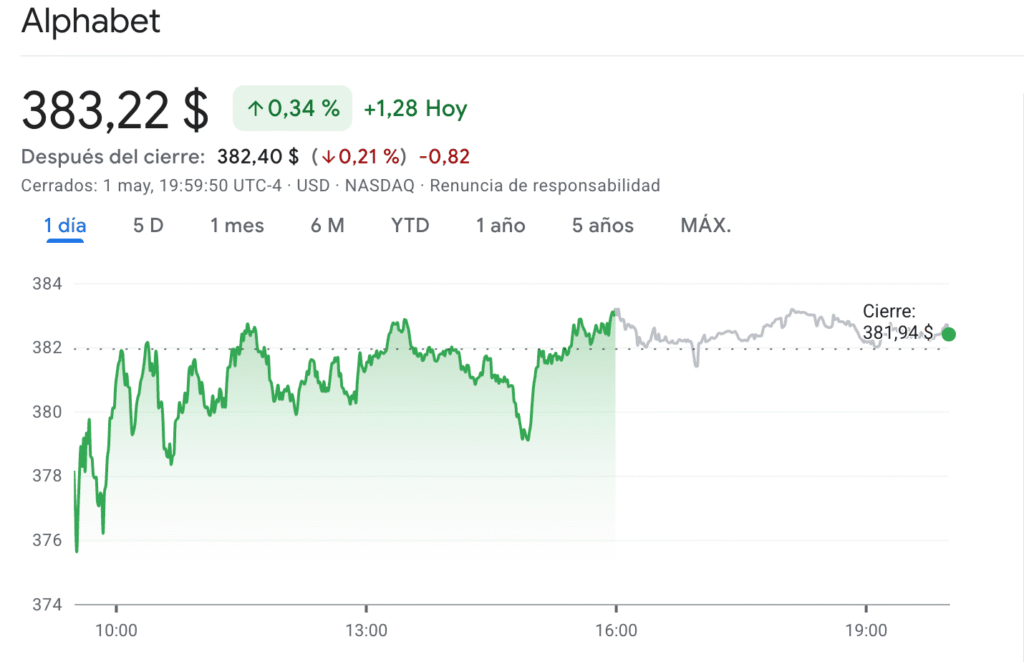Click the Cierre: 381,94 $ label

click(898, 322)
